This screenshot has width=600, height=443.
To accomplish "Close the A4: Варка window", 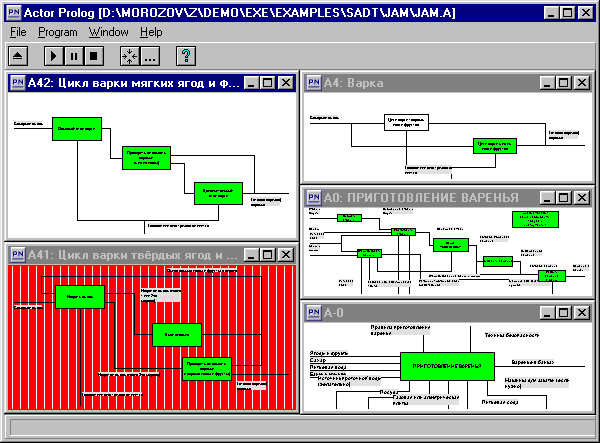I will tap(582, 83).
